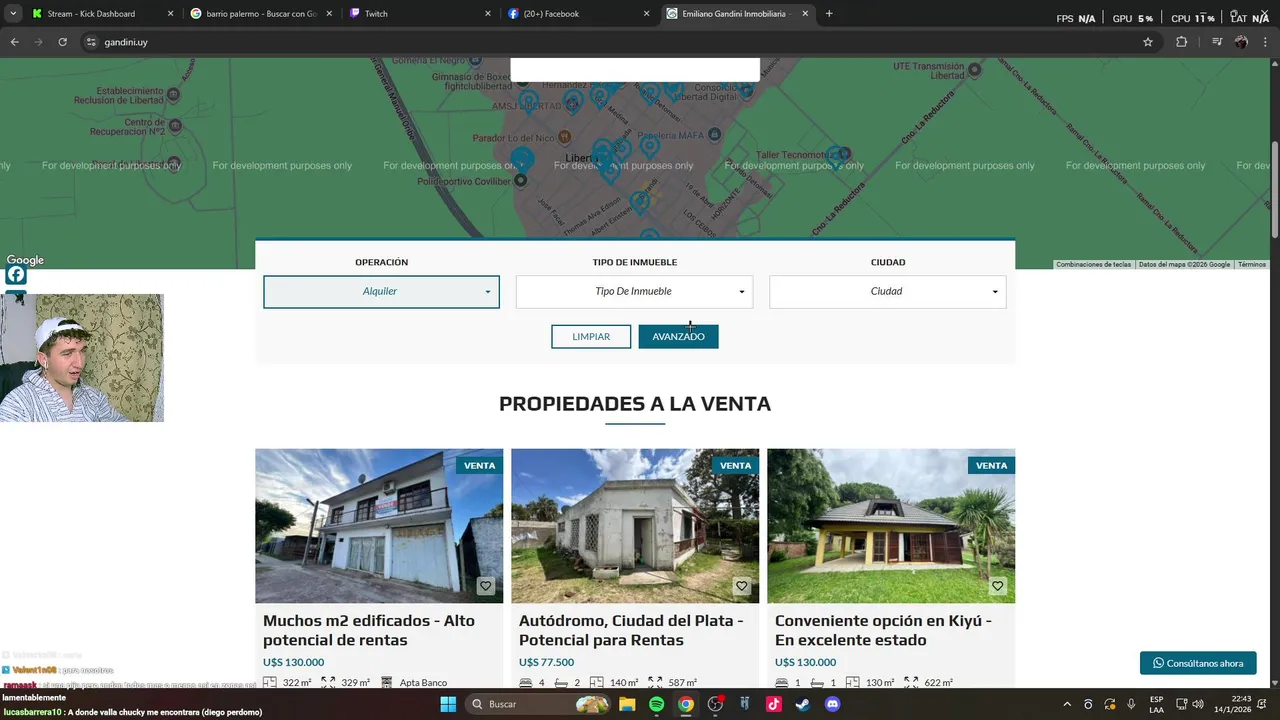Open File Explorer from the taskbar
Screen dimensions: 1280x720
[627, 704]
